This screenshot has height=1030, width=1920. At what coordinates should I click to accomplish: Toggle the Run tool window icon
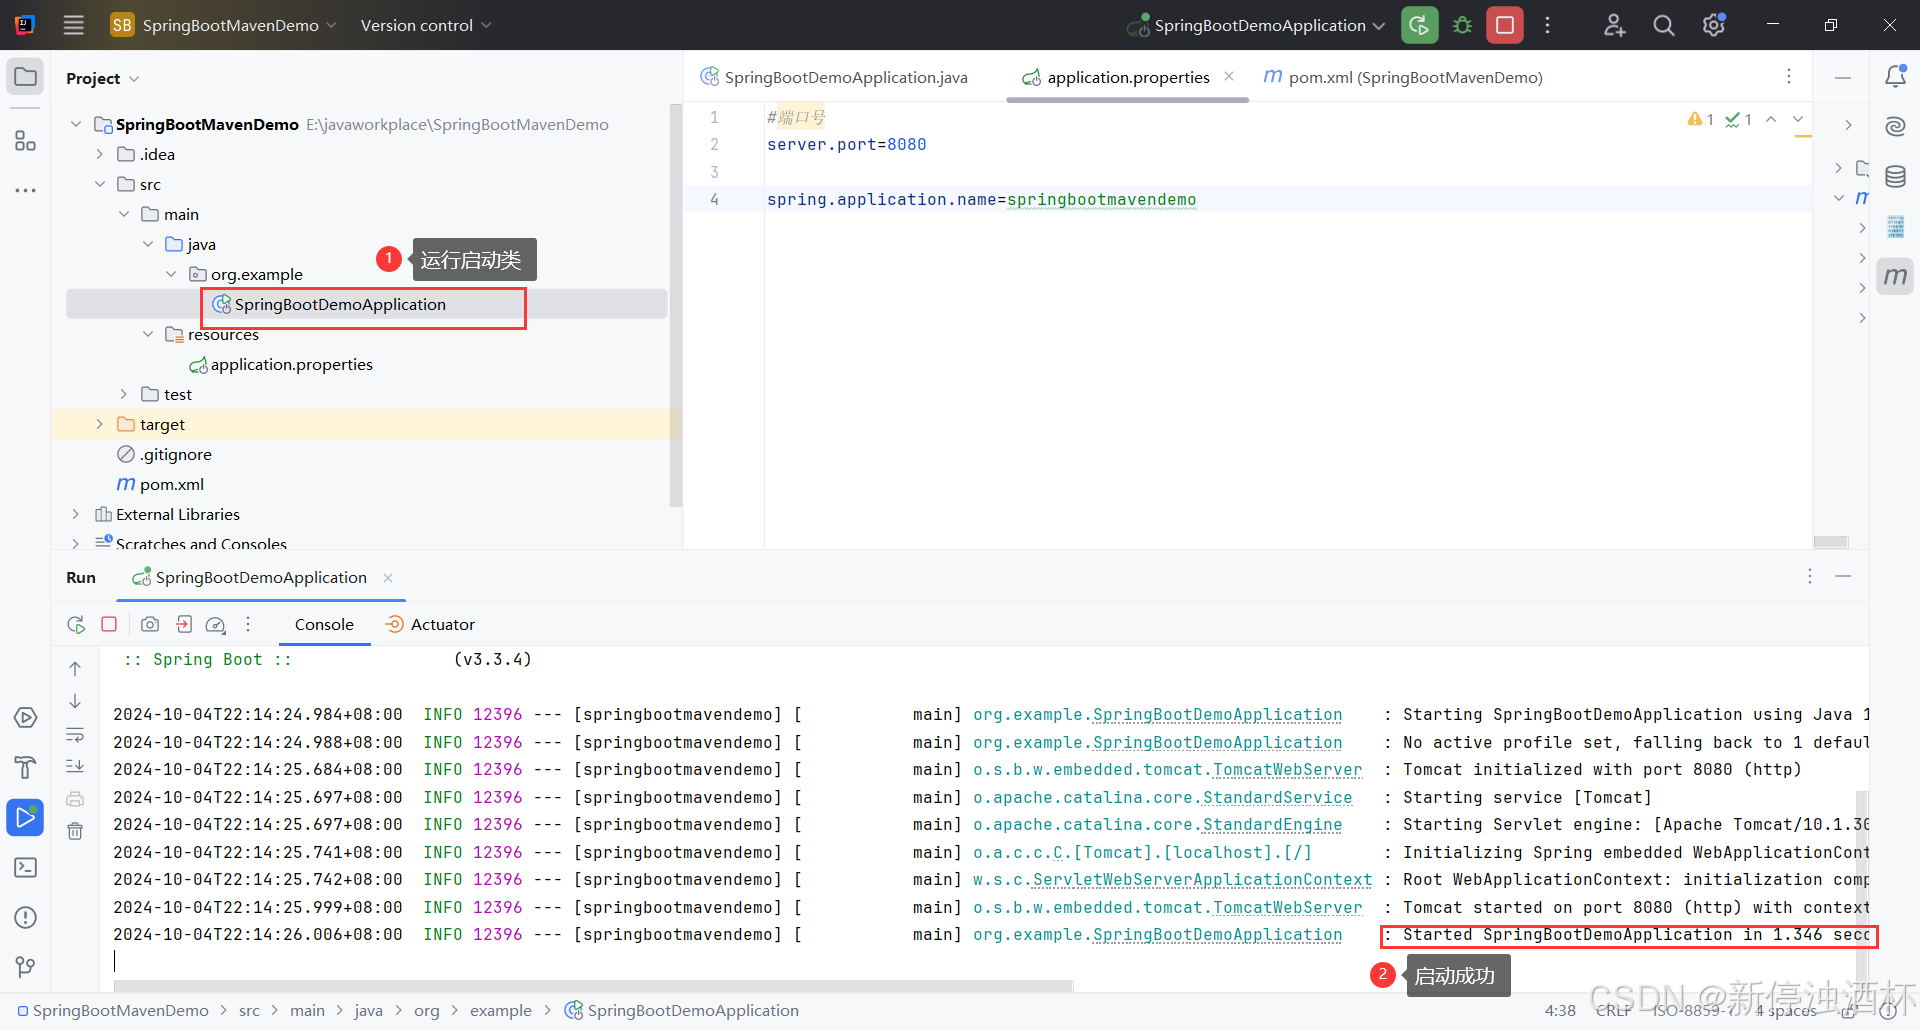click(25, 817)
